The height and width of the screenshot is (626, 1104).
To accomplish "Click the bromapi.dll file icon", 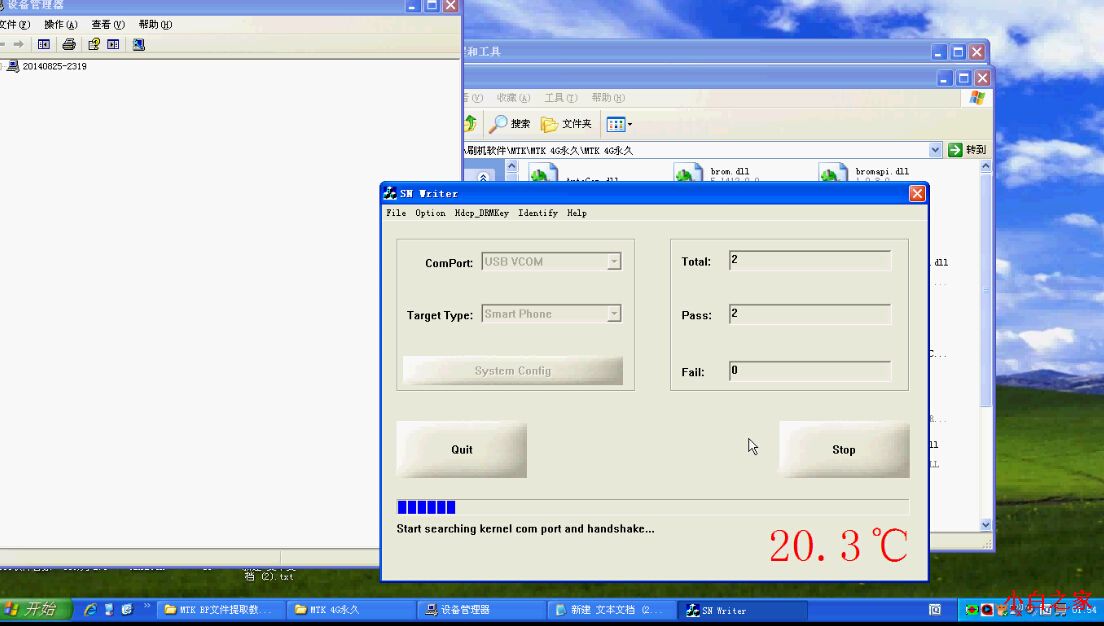I will tap(833, 172).
